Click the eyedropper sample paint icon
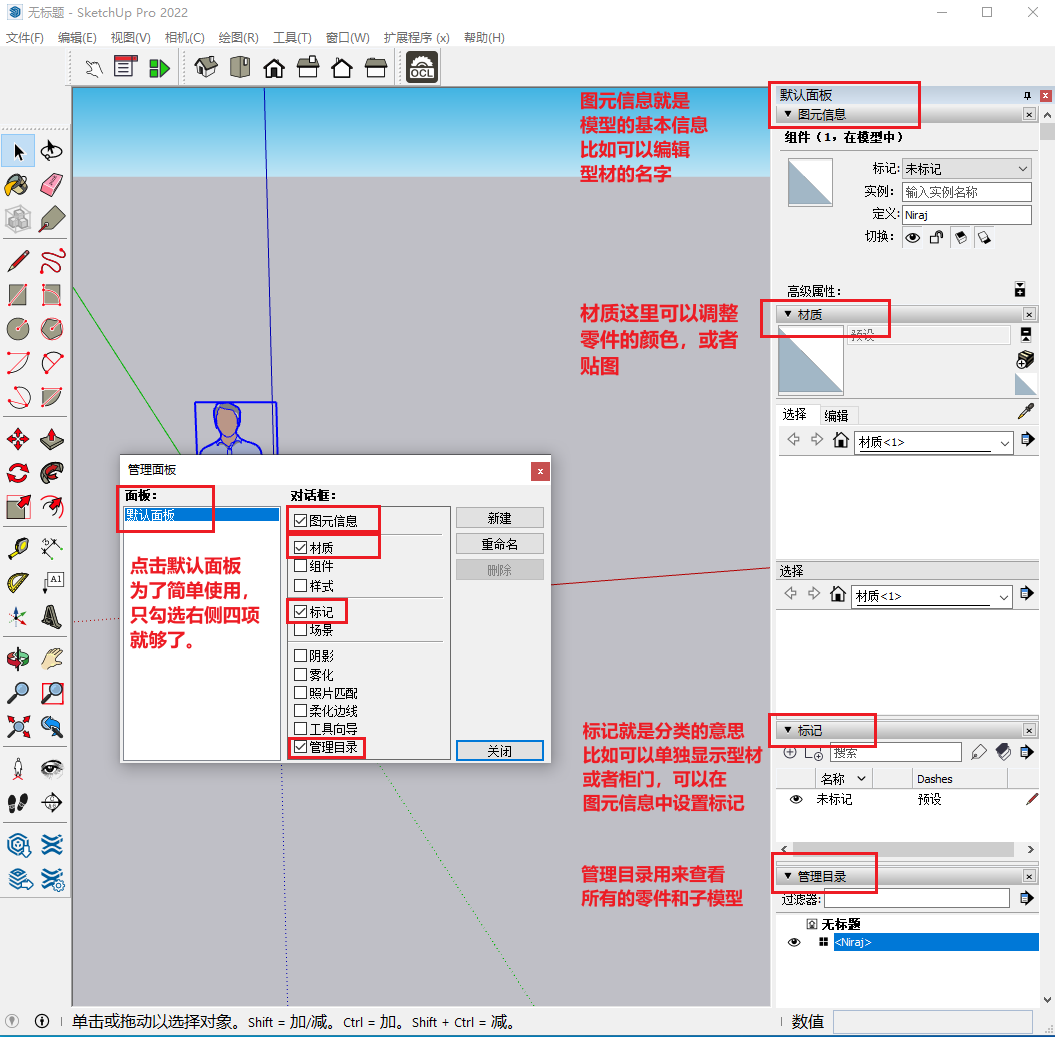 pyautogui.click(x=1025, y=411)
